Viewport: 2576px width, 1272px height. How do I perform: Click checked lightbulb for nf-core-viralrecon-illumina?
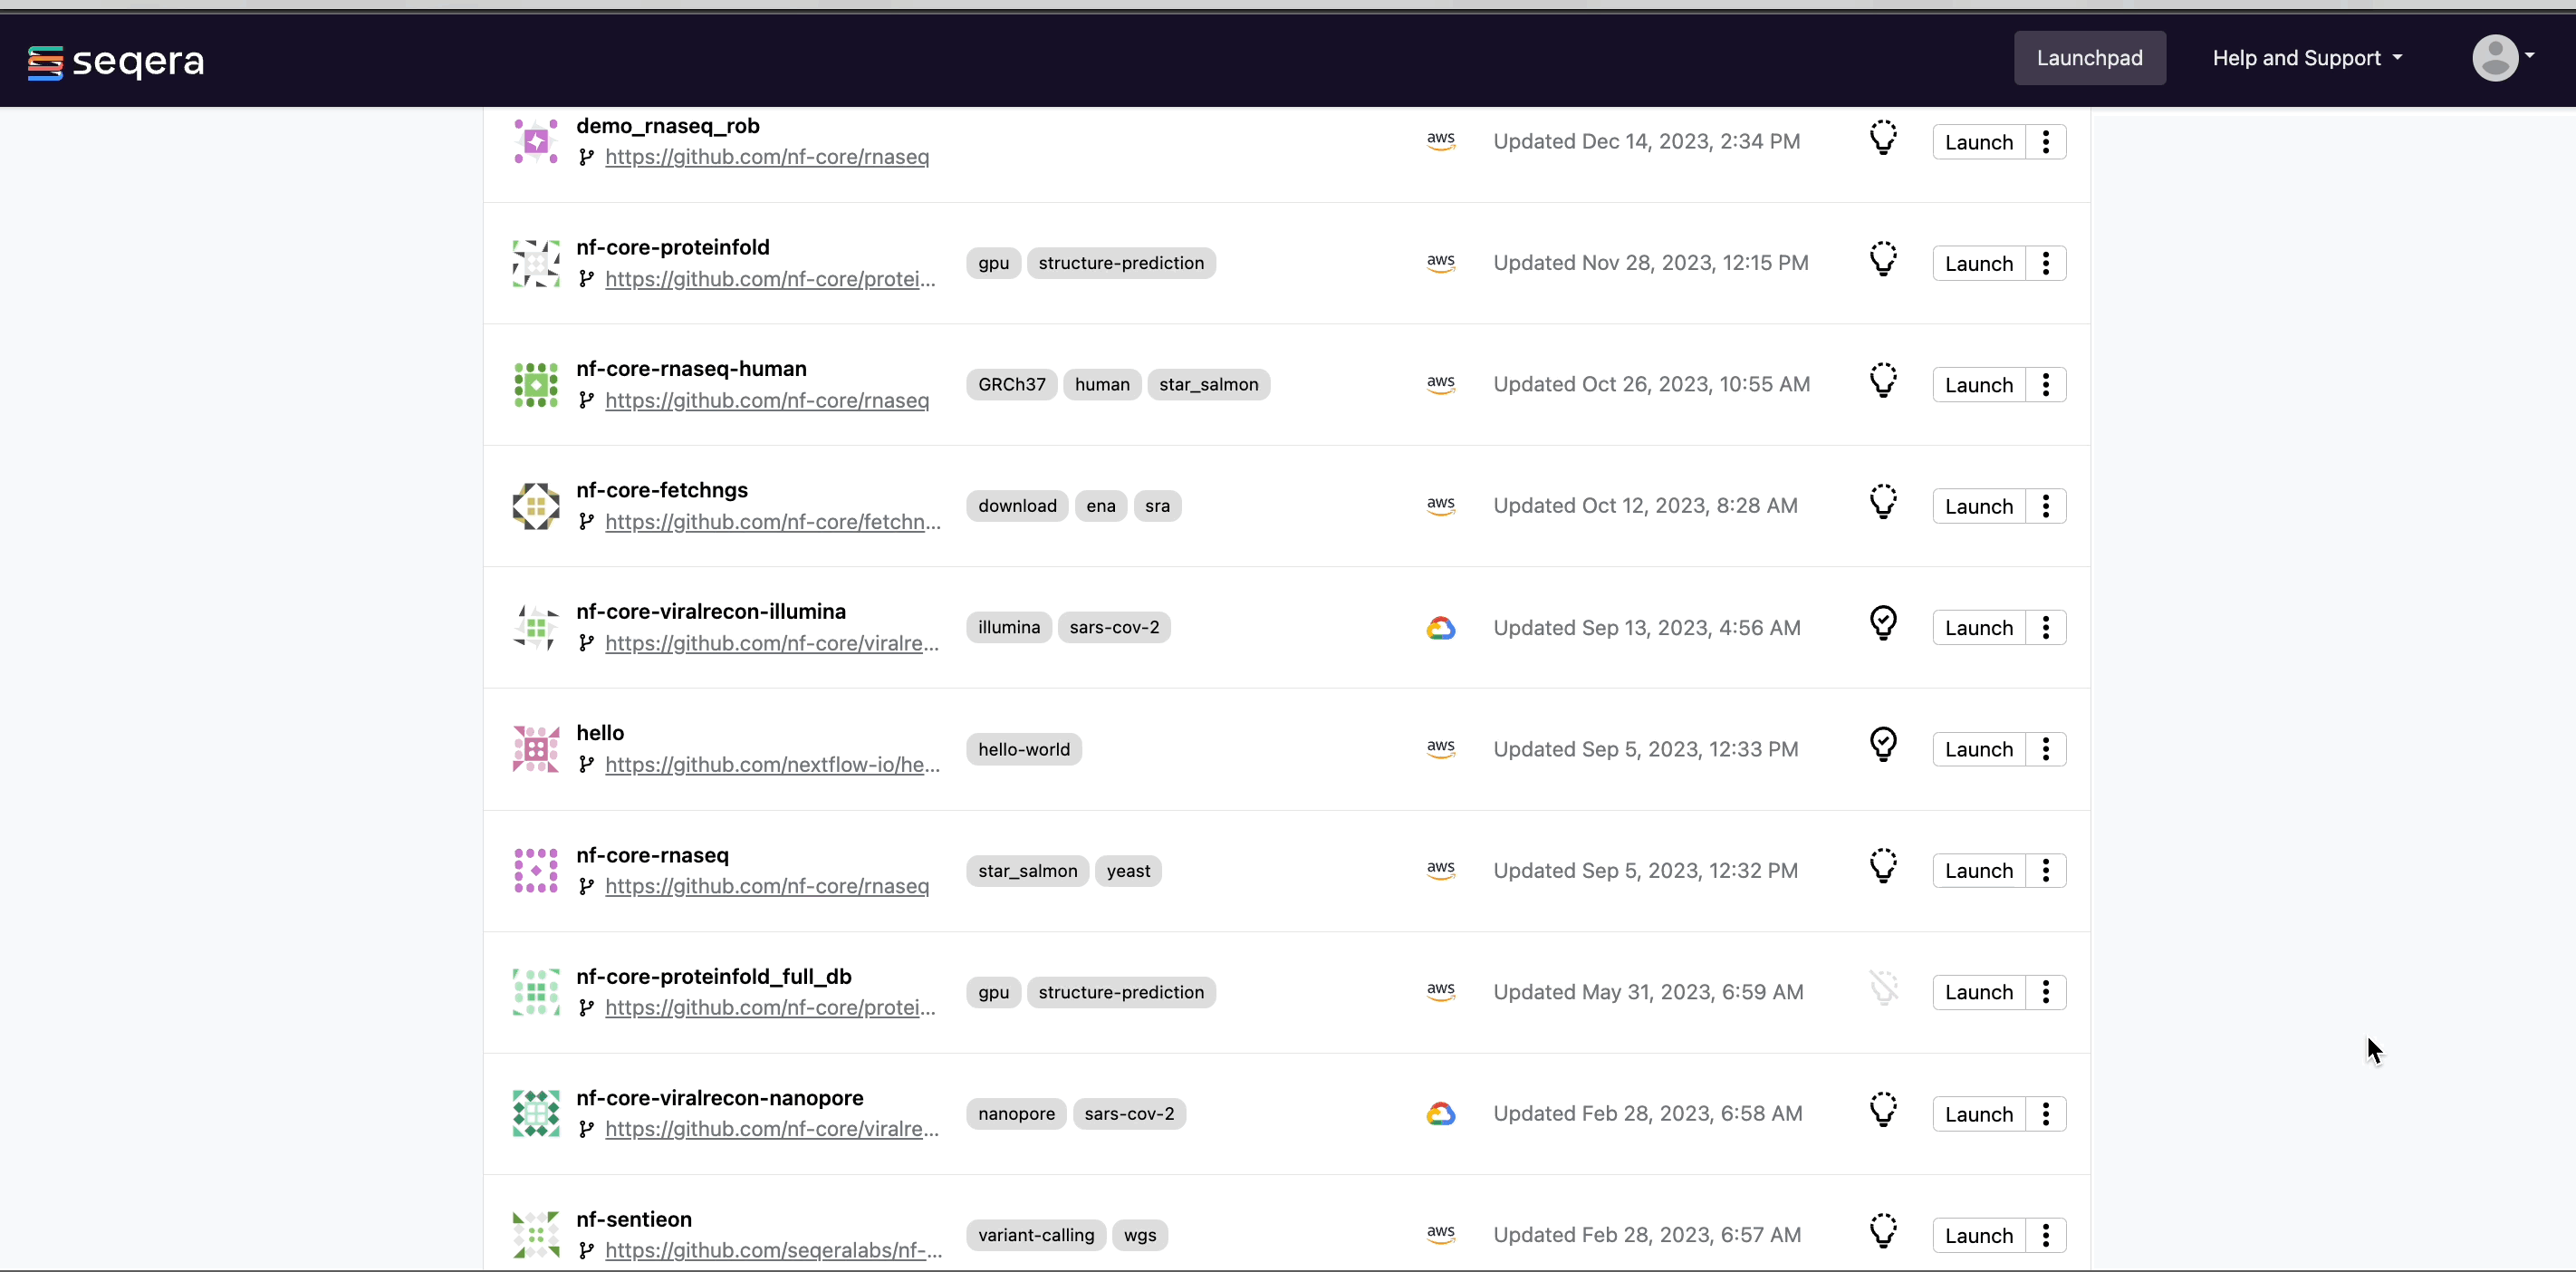tap(1883, 624)
